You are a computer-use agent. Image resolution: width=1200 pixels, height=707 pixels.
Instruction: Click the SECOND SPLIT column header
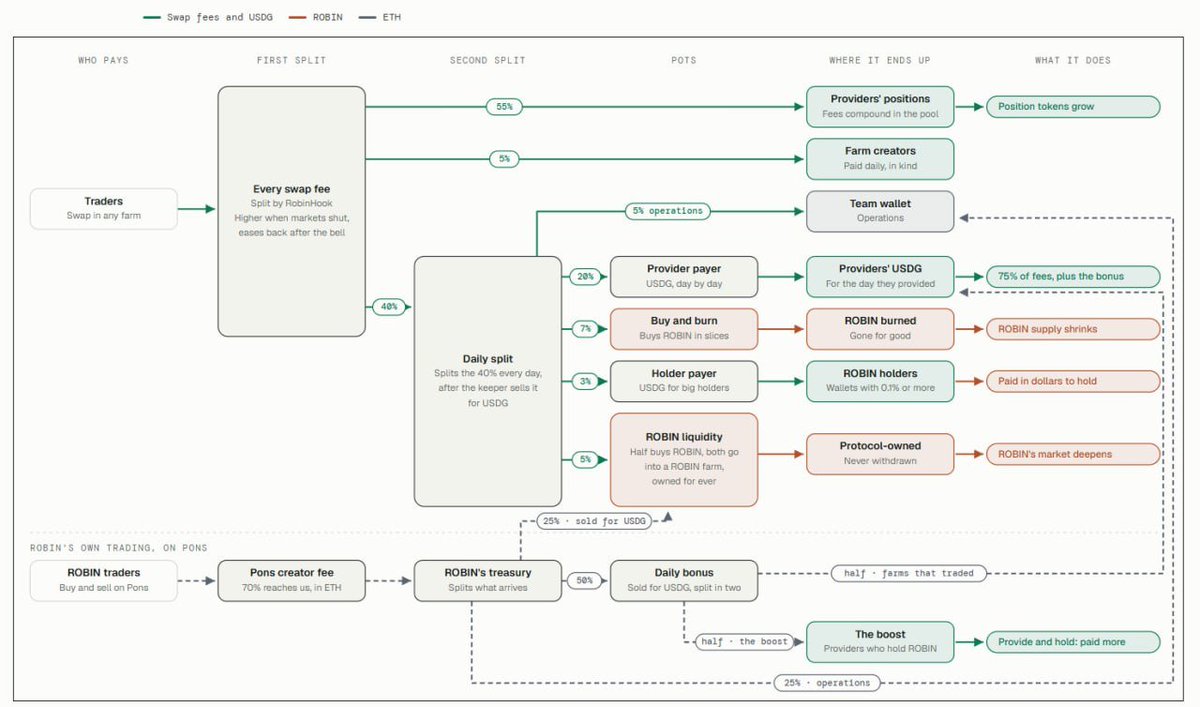click(488, 61)
